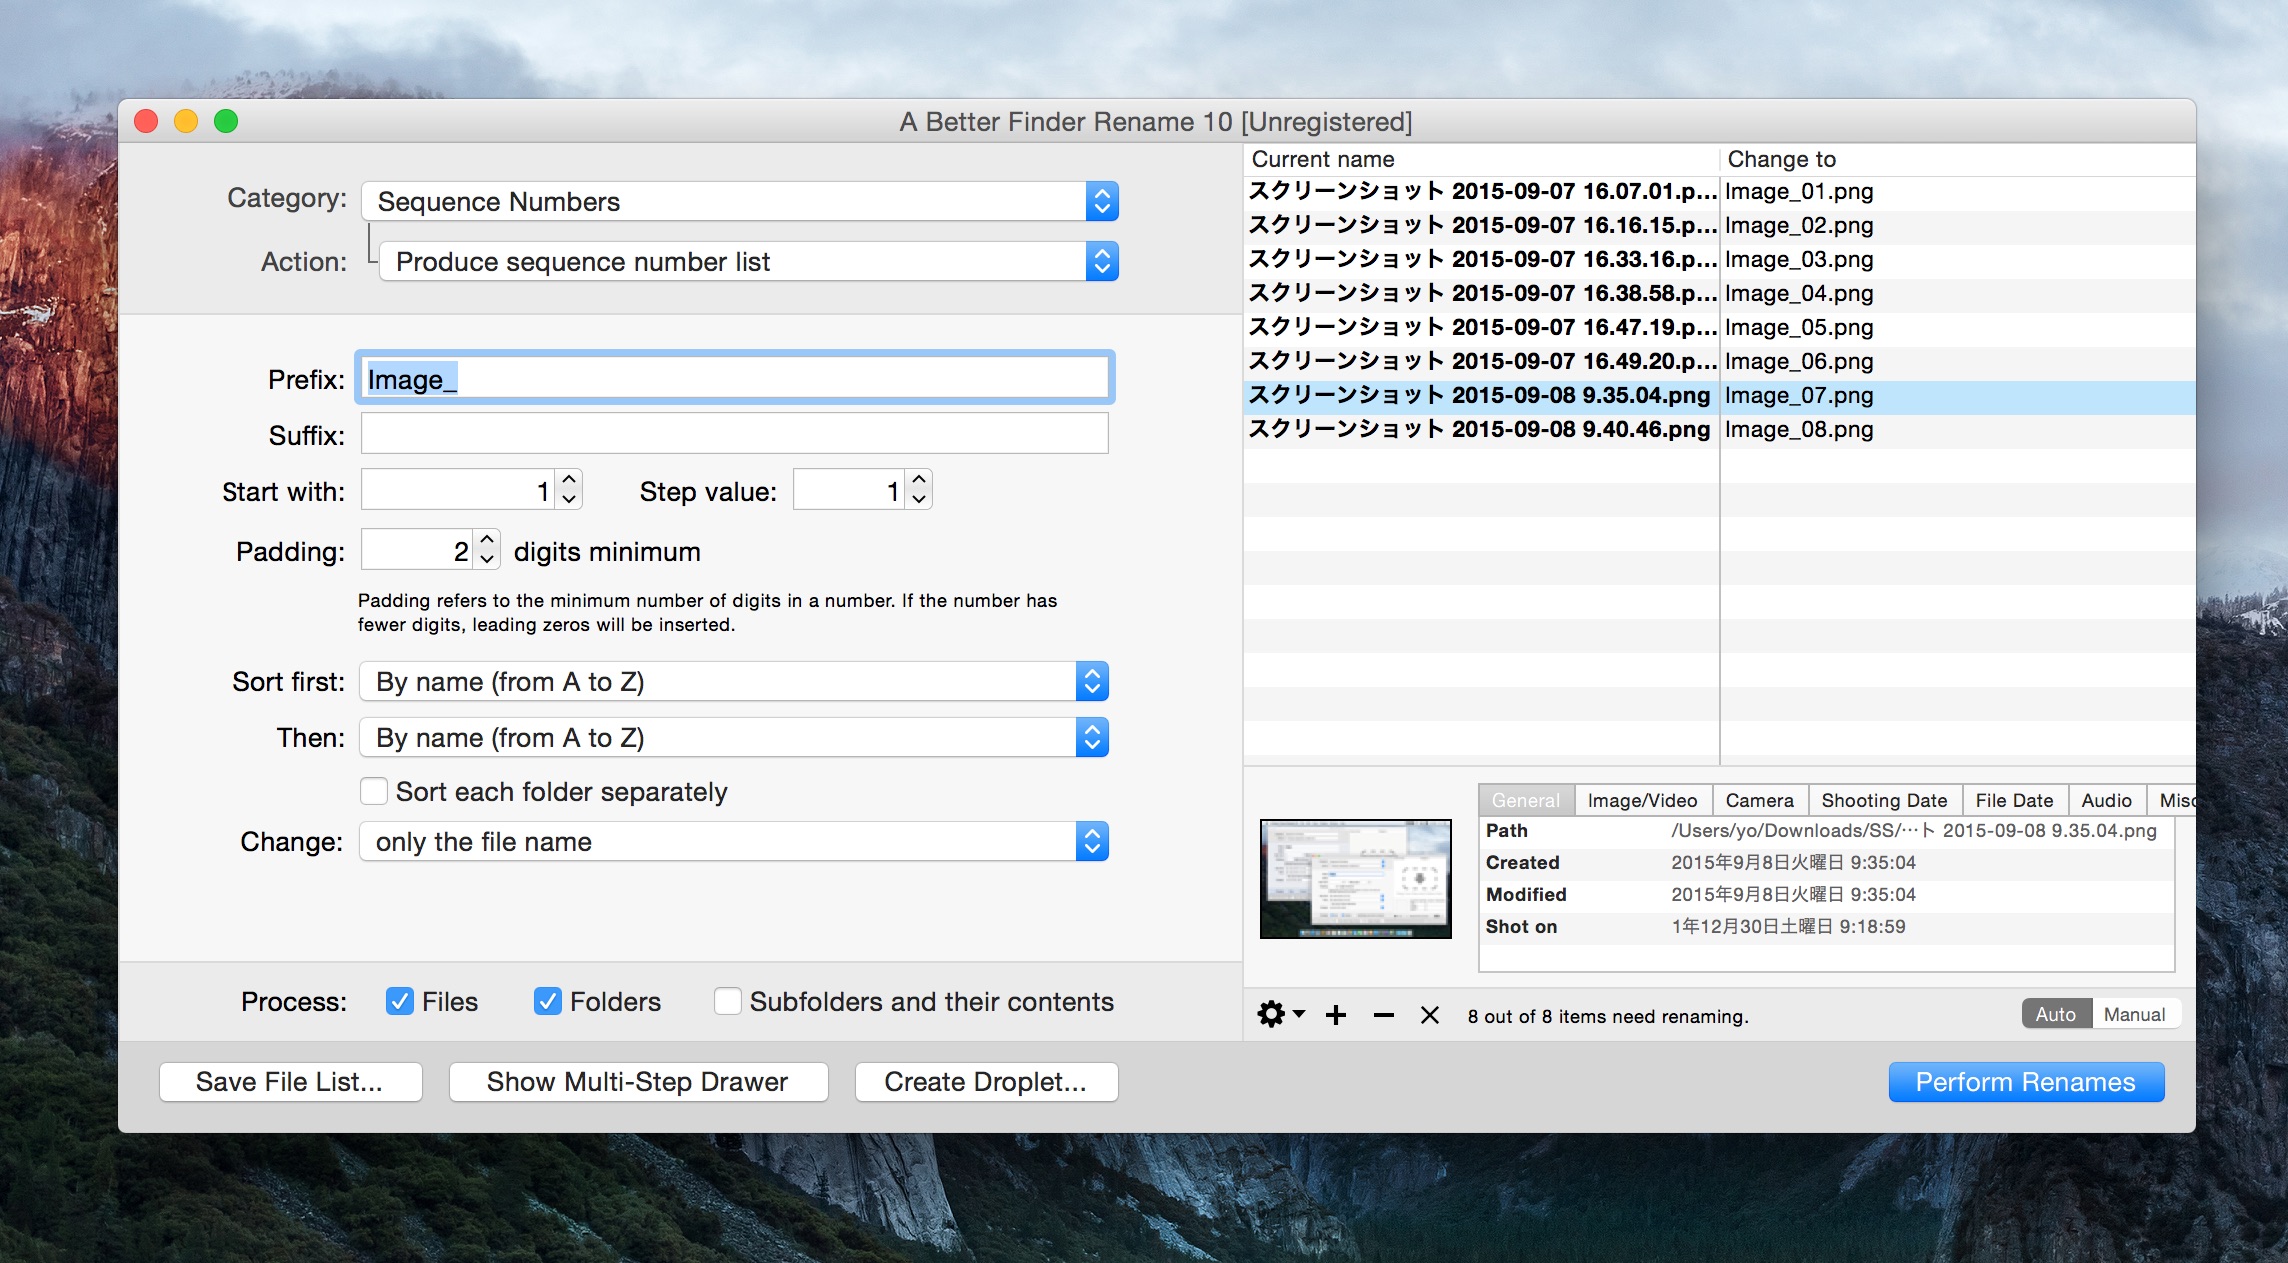Click the screenshot preview thumbnail
Image resolution: width=2288 pixels, height=1263 pixels.
(x=1355, y=878)
